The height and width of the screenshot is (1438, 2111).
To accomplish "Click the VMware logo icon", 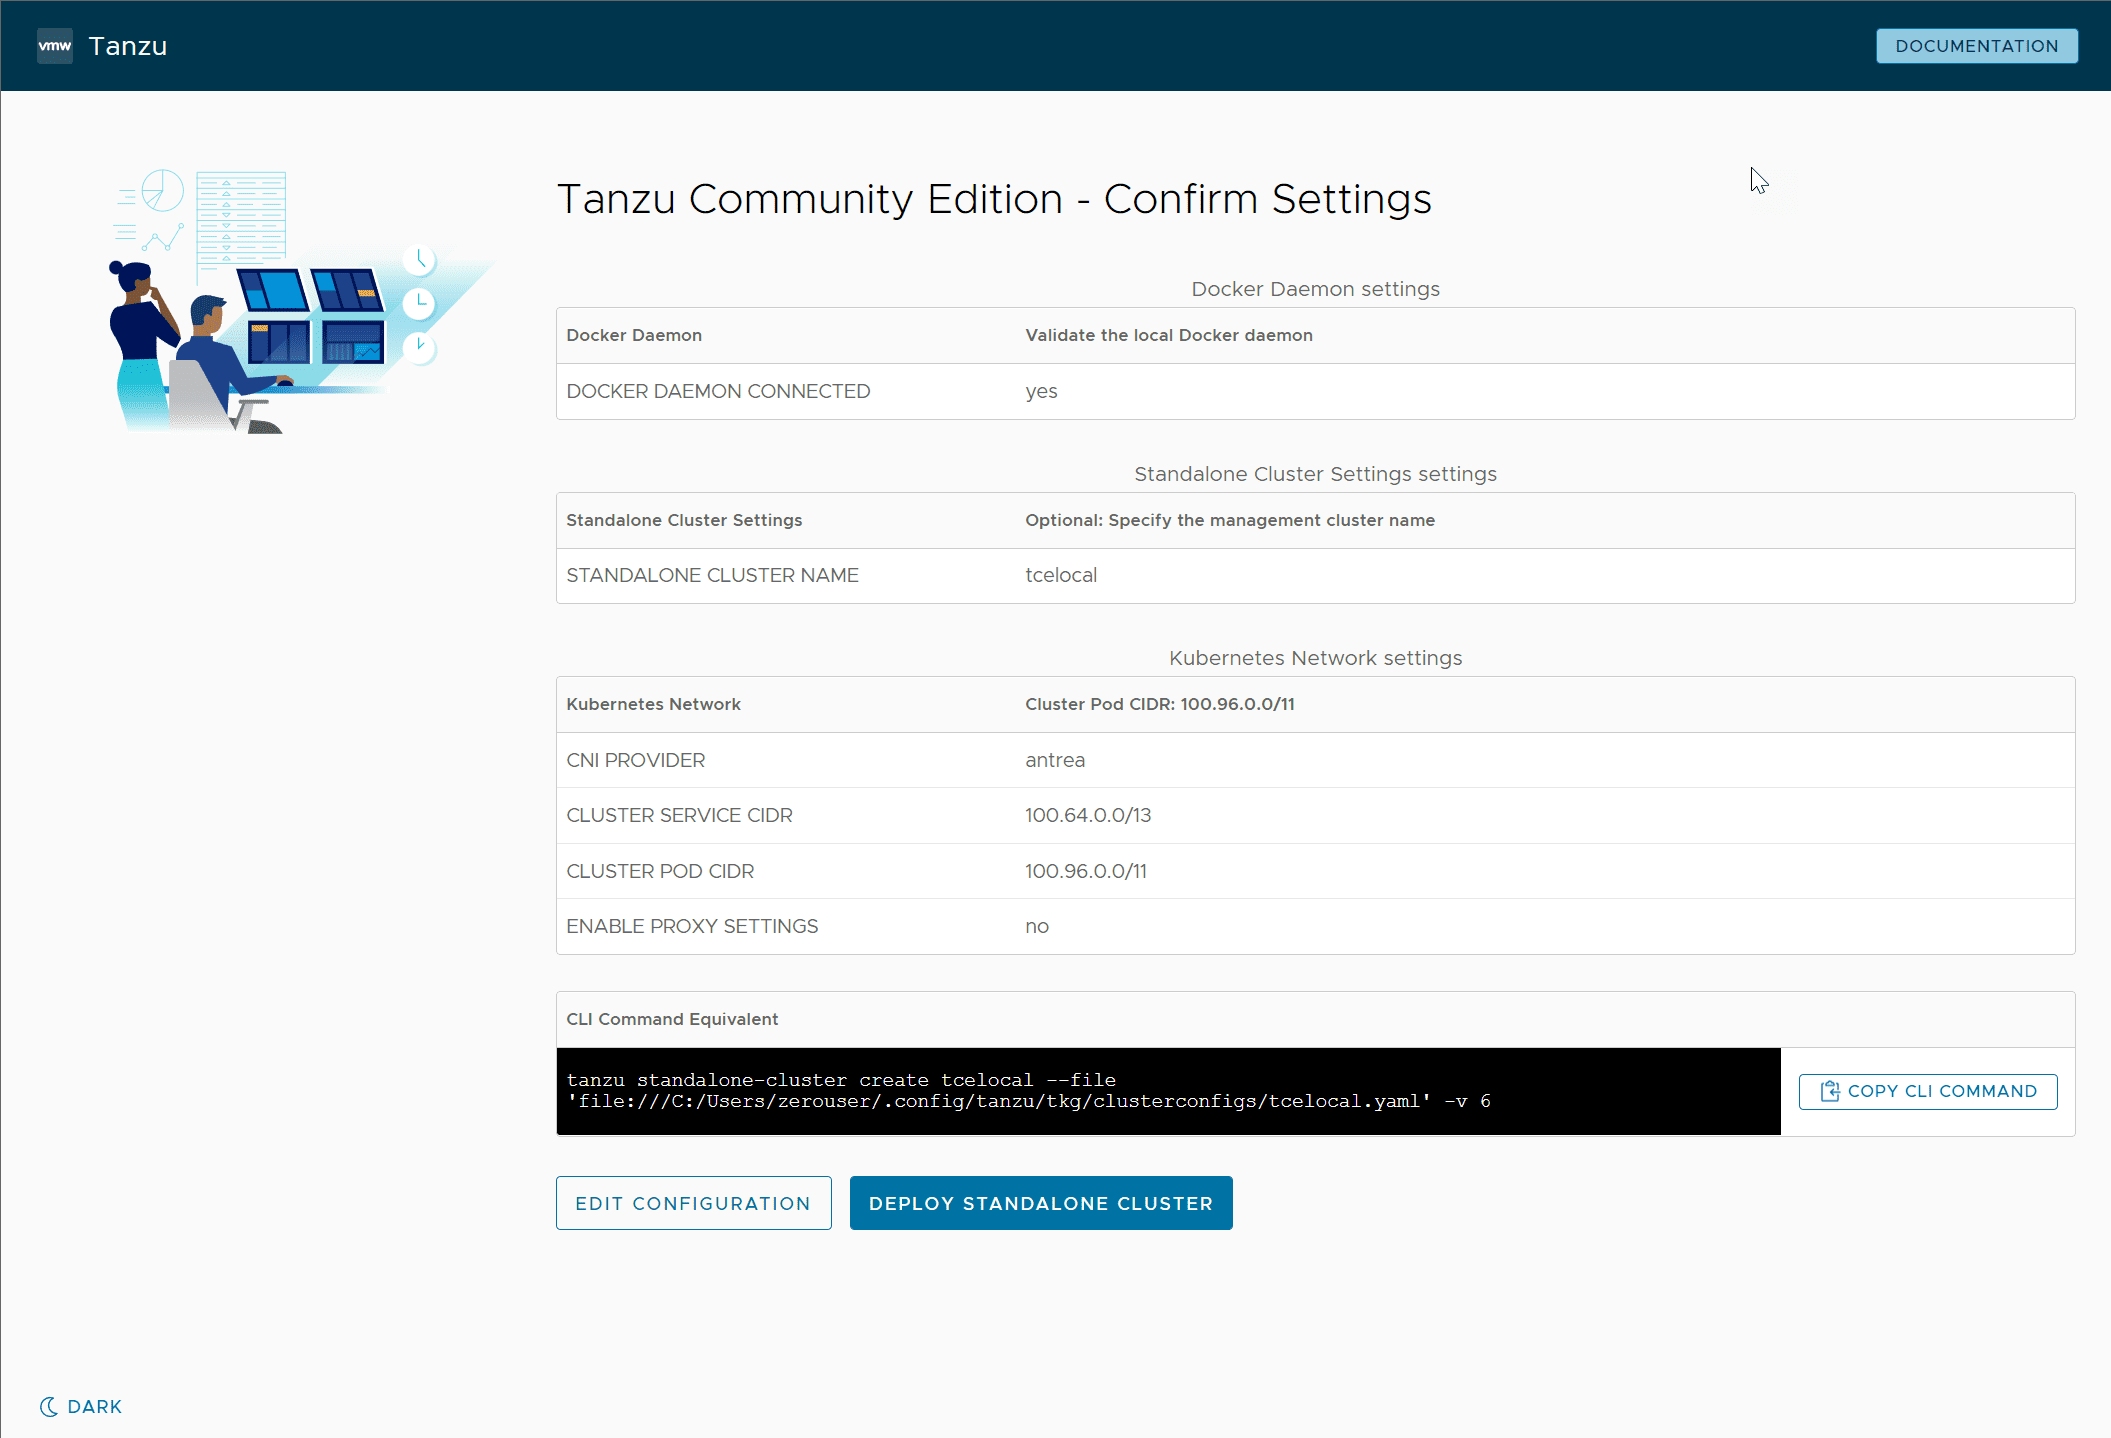I will point(54,46).
